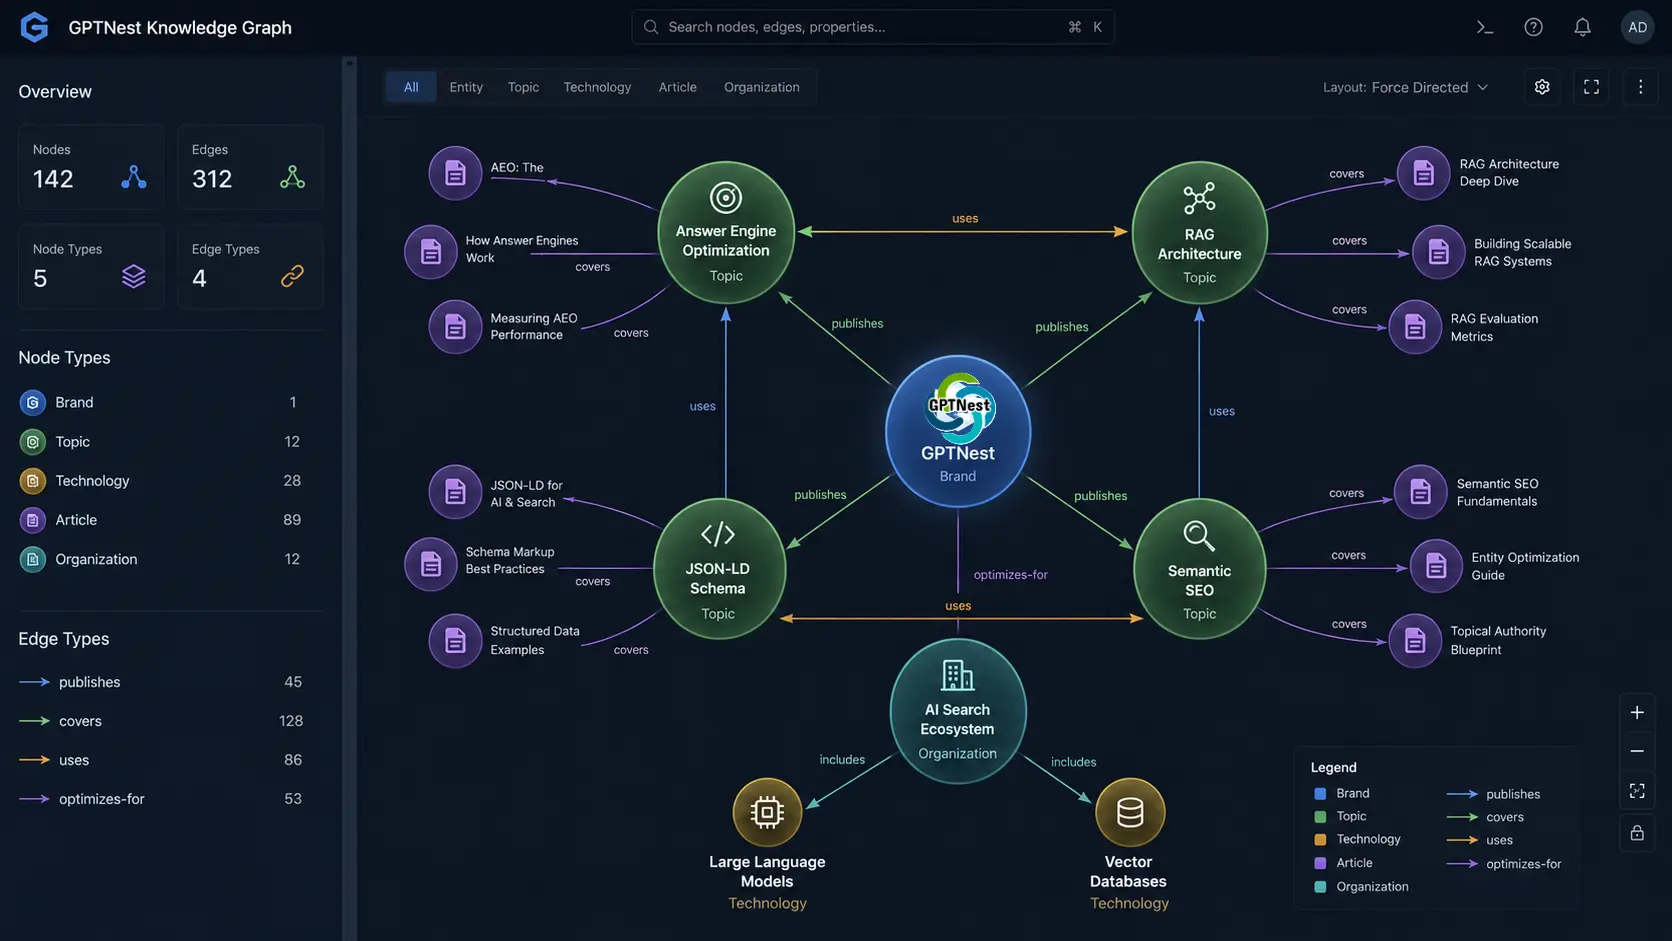Open the help question mark icon
The image size is (1672, 941).
click(1533, 27)
